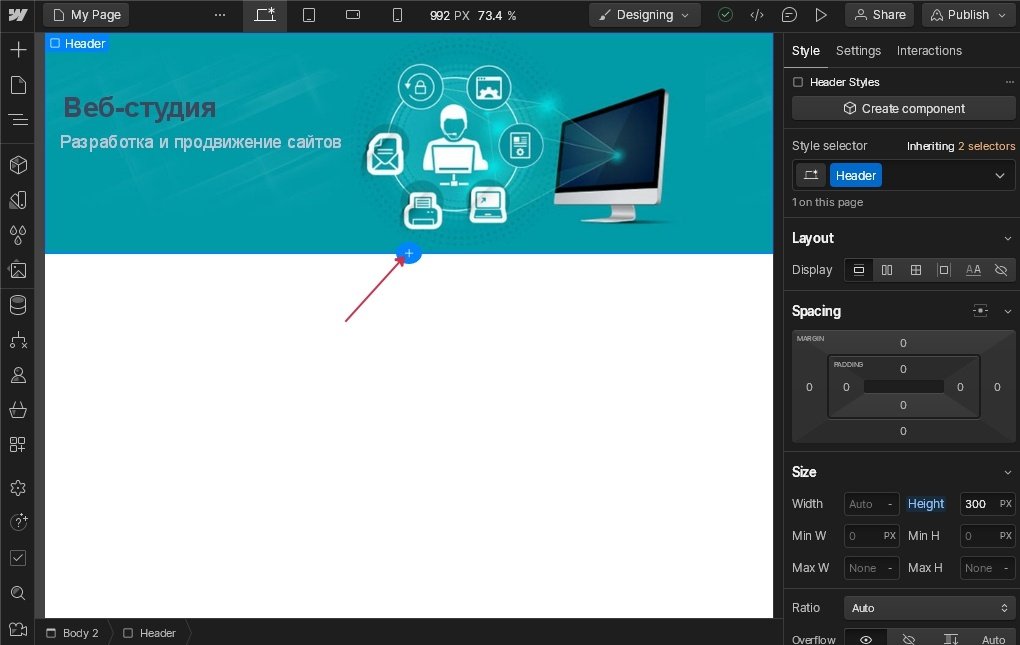Open the Assets panel in sidebar
Viewport: 1020px width, 645px height.
[x=18, y=270]
